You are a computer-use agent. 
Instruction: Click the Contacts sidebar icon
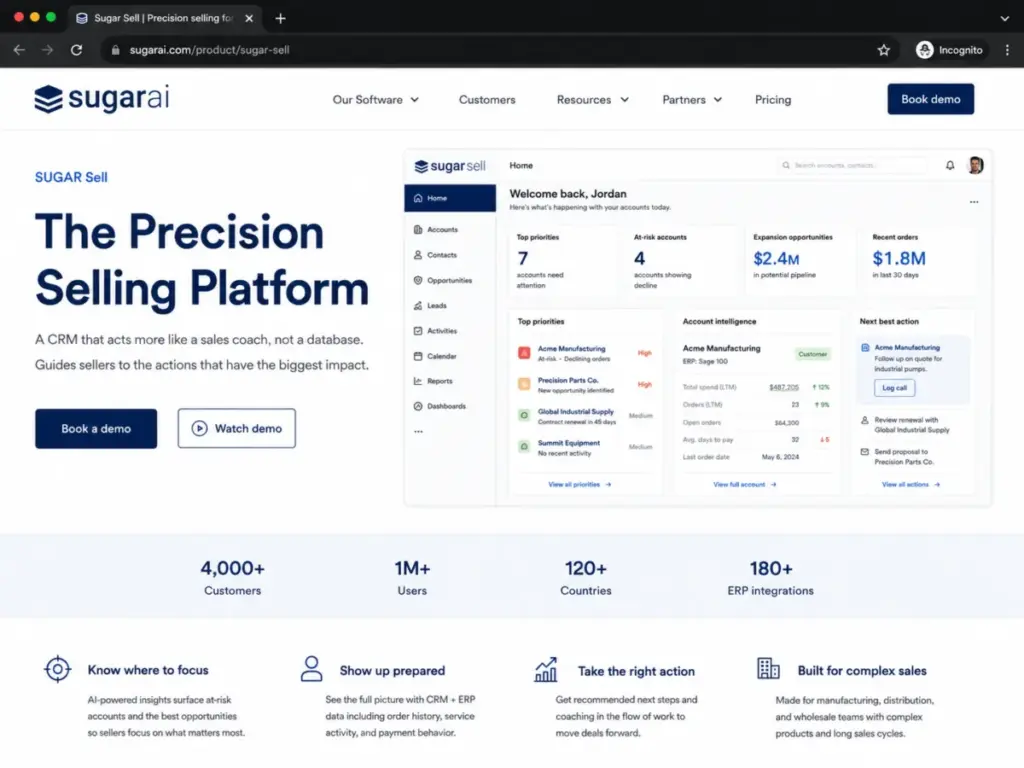point(418,255)
